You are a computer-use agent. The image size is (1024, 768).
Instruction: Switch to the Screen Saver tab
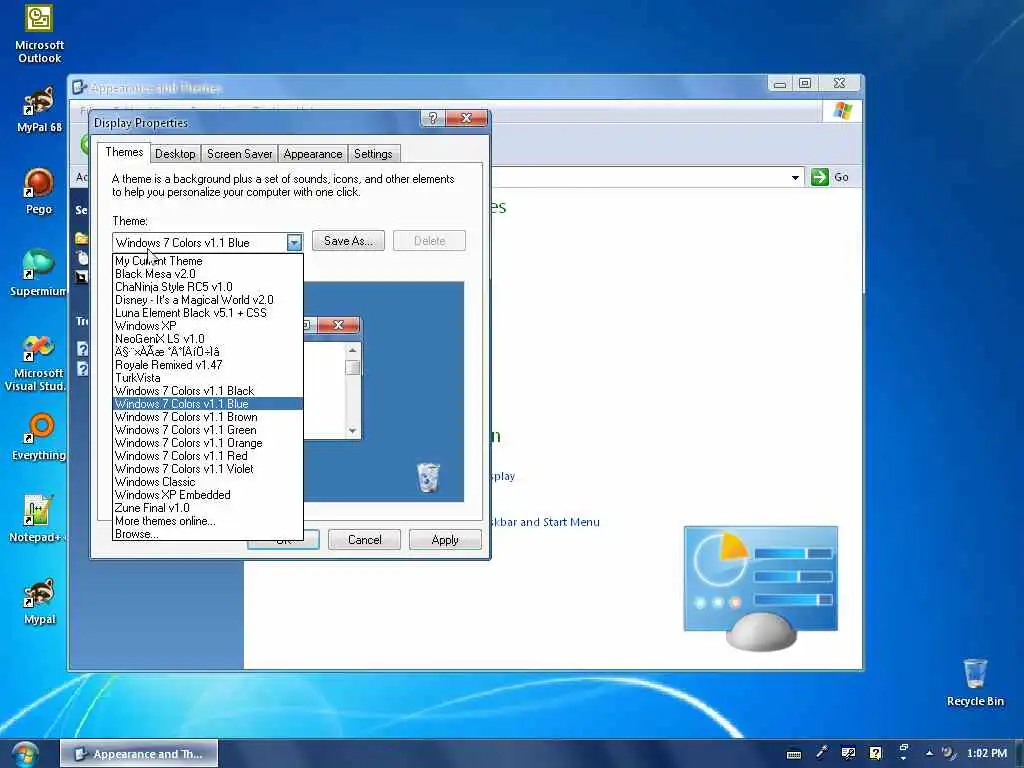click(x=240, y=154)
